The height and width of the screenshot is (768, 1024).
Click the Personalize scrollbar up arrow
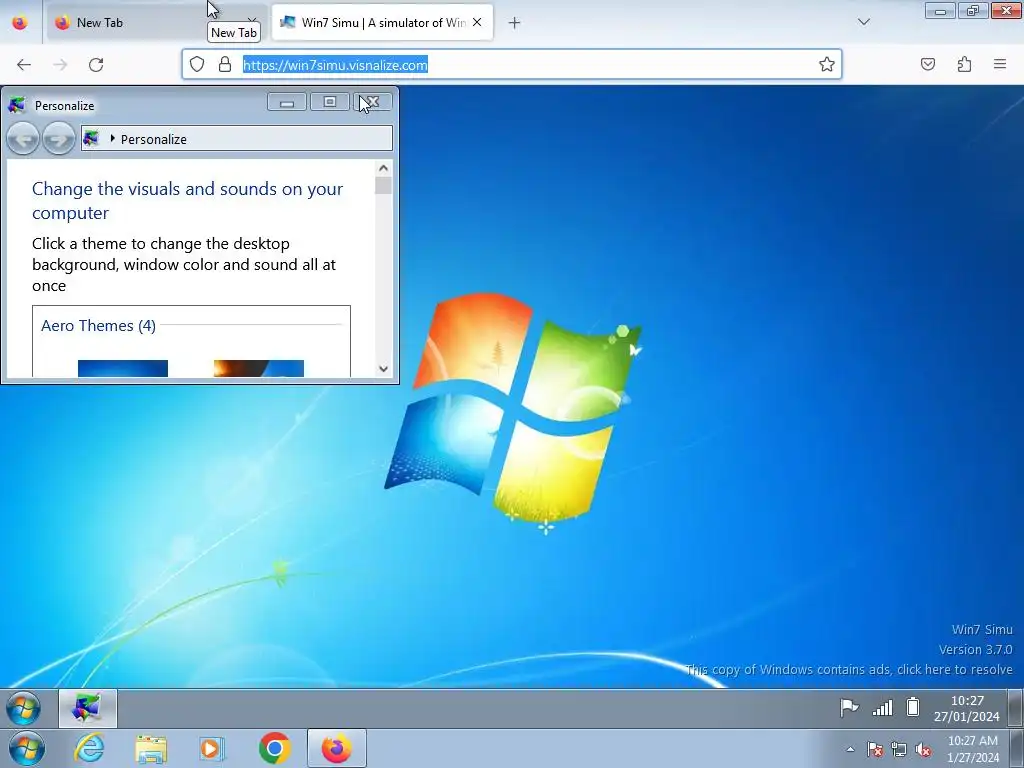[x=383, y=168]
